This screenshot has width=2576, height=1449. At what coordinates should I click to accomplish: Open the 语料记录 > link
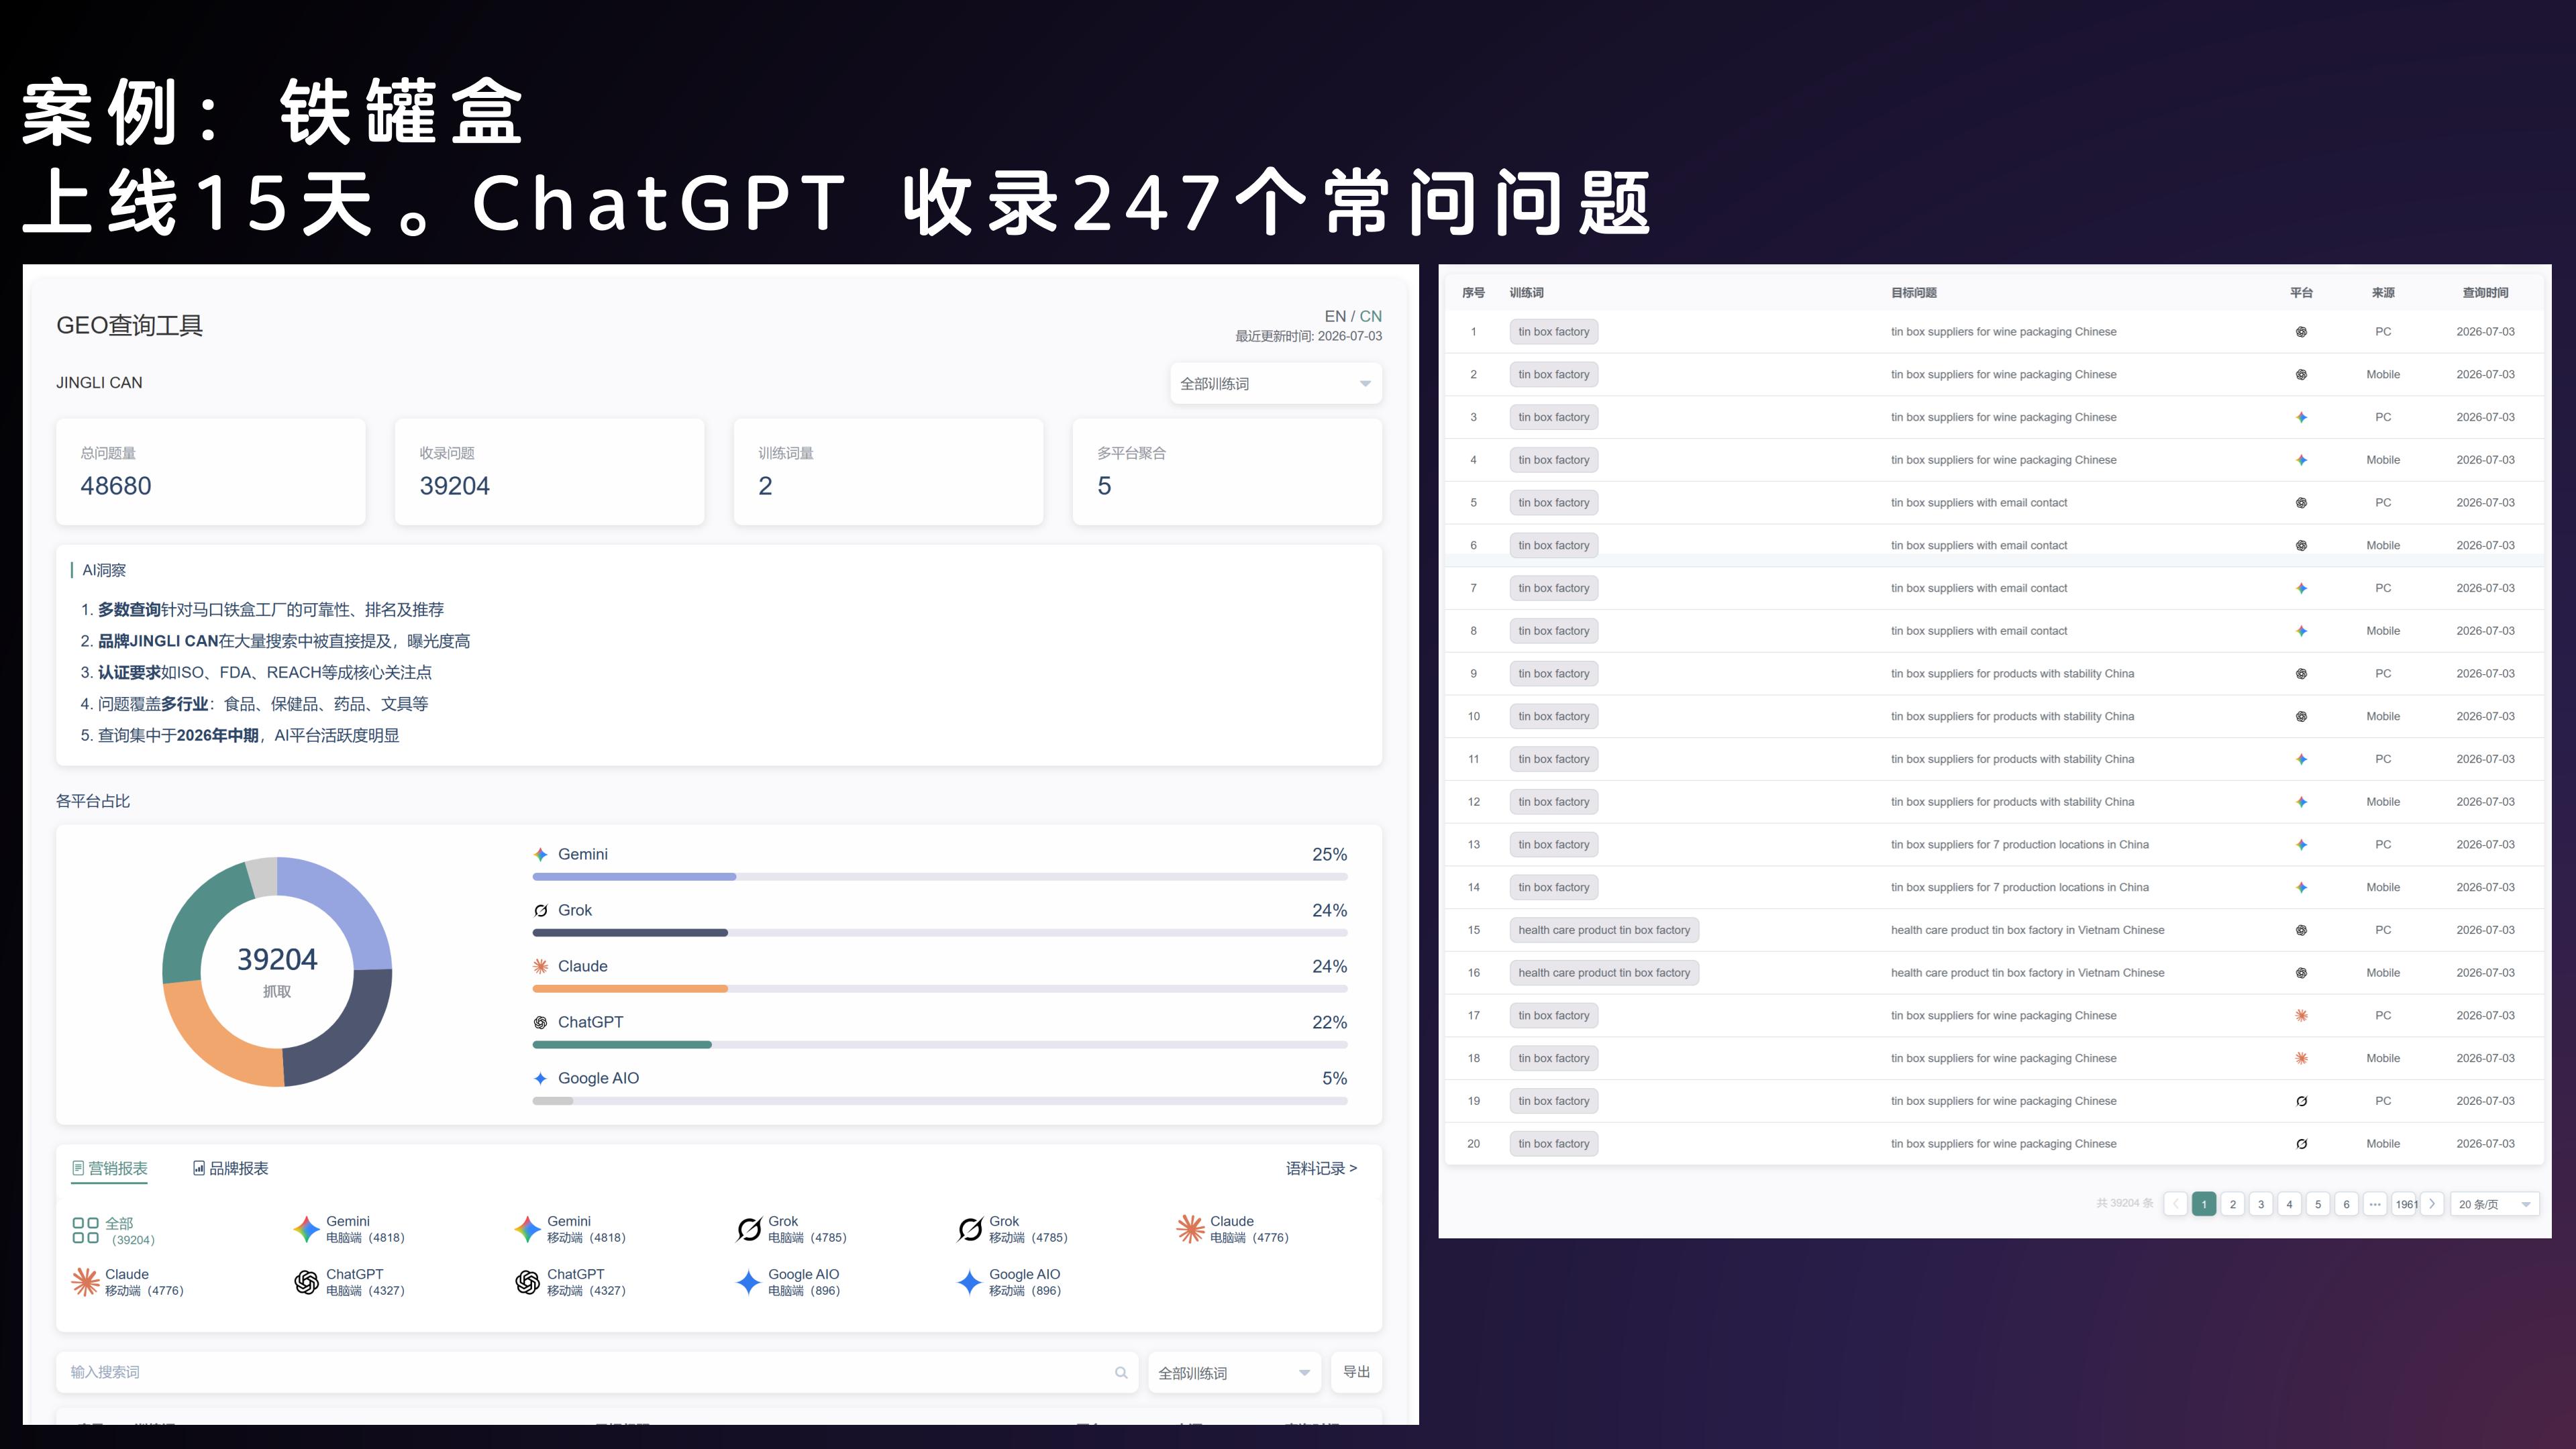point(1321,1168)
